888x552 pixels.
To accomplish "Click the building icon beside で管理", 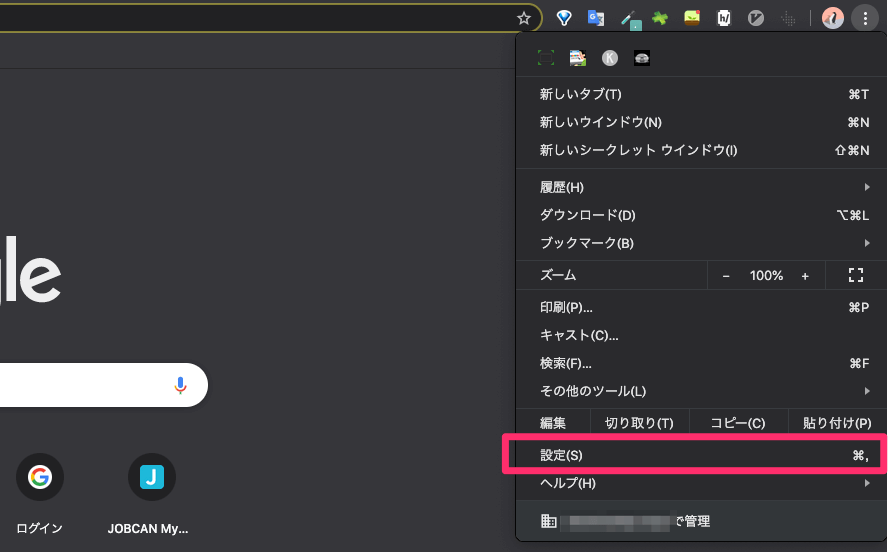I will [x=548, y=521].
